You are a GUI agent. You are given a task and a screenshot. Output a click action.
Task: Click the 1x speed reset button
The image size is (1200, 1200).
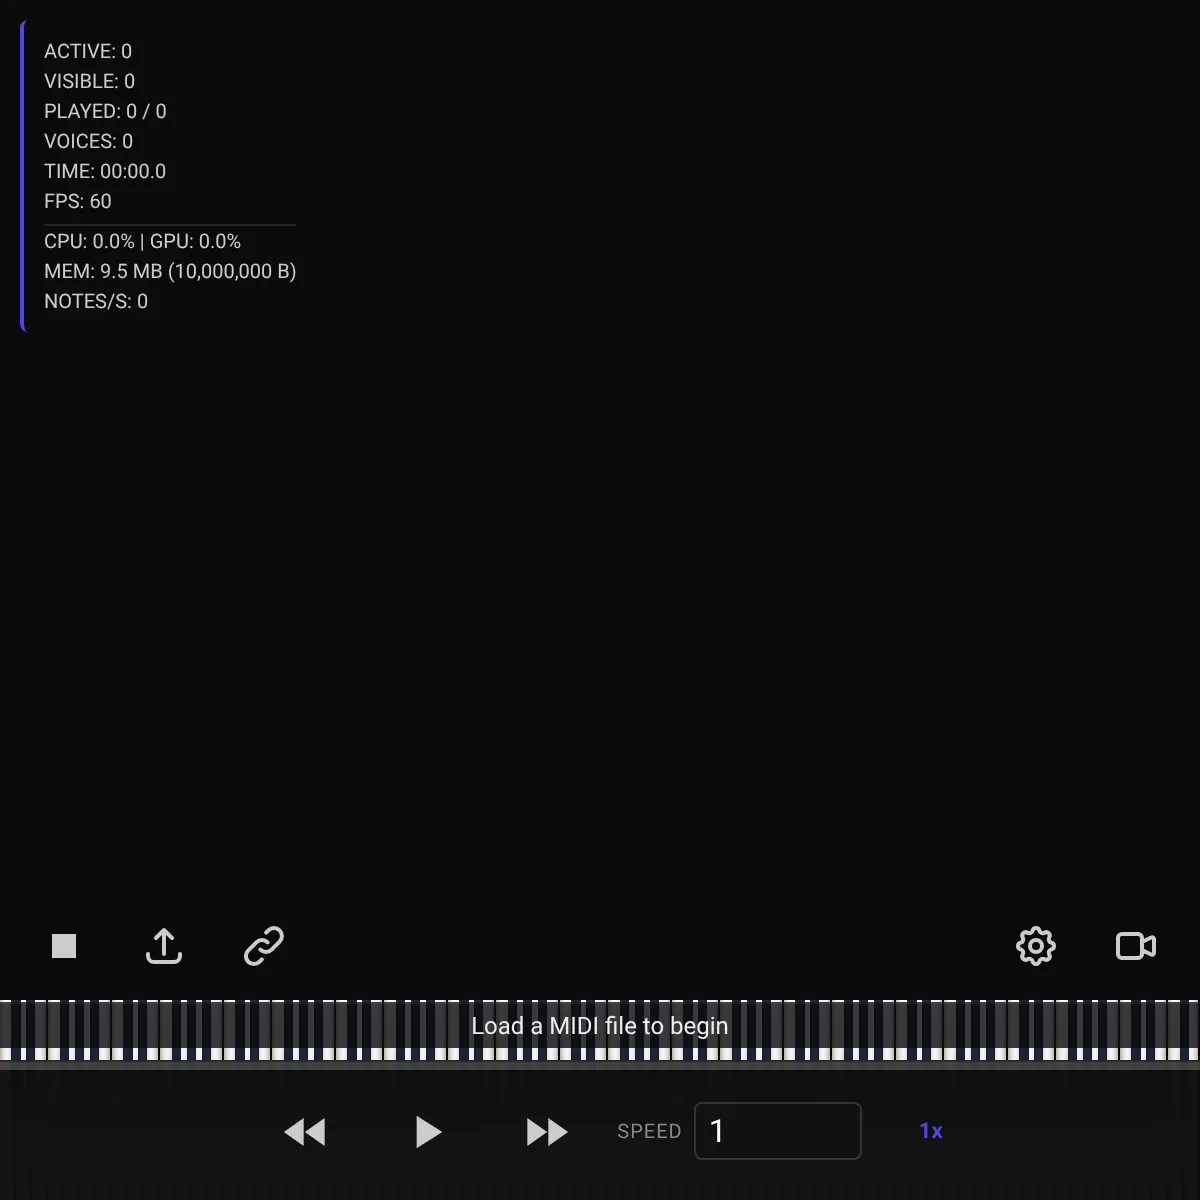point(931,1131)
